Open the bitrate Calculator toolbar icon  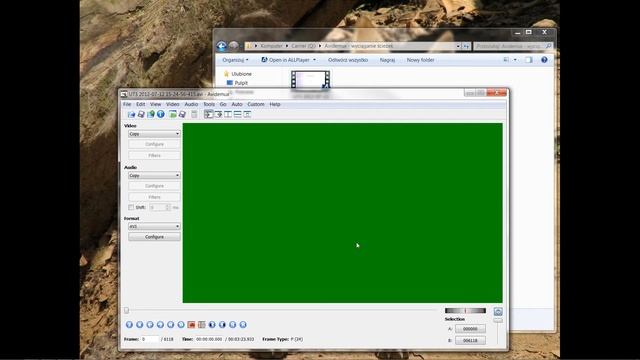pyautogui.click(x=194, y=114)
